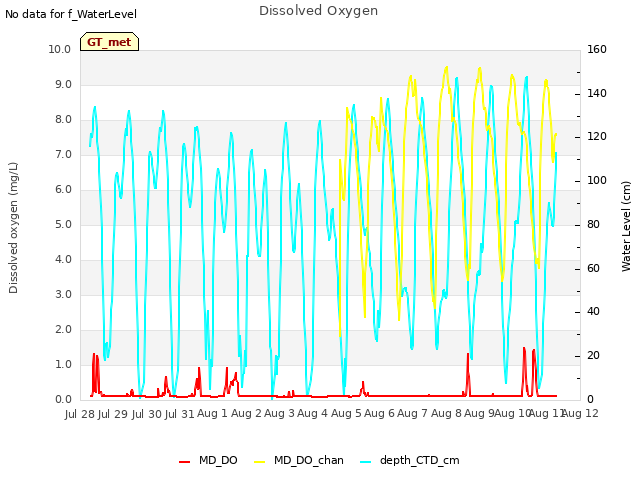
Task: Click the Aug 8 date tick label
Action: [x=447, y=413]
